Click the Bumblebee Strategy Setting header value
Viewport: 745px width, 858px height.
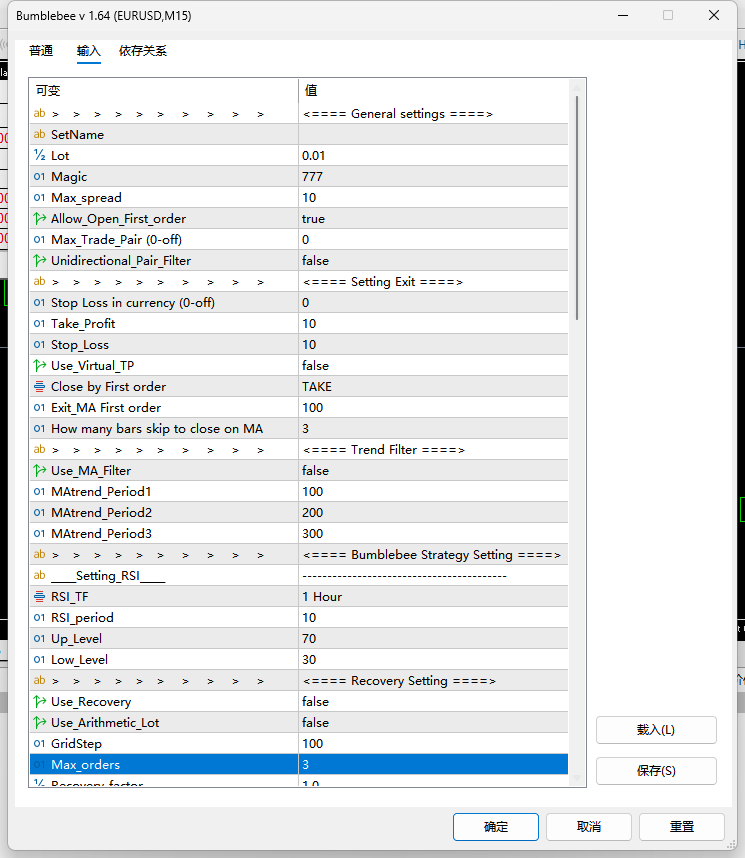pyautogui.click(x=432, y=555)
